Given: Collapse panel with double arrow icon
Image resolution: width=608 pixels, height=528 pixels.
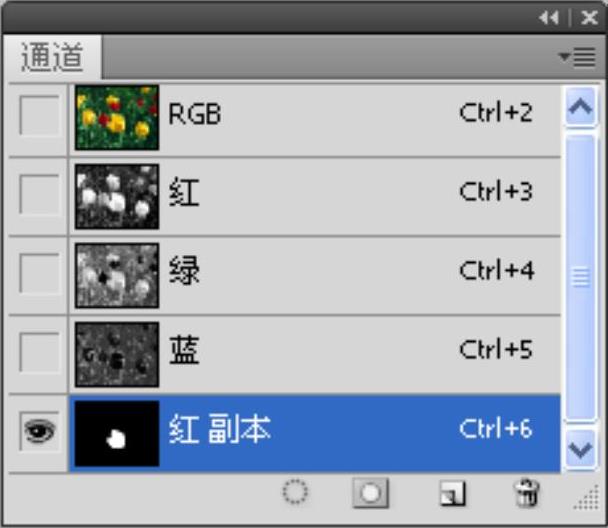Looking at the screenshot, I should click(549, 18).
